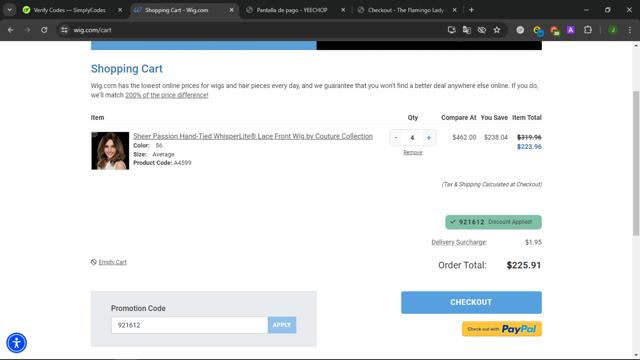Screen dimensions: 640x360
Task: Check out with PayPal
Action: [502, 329]
